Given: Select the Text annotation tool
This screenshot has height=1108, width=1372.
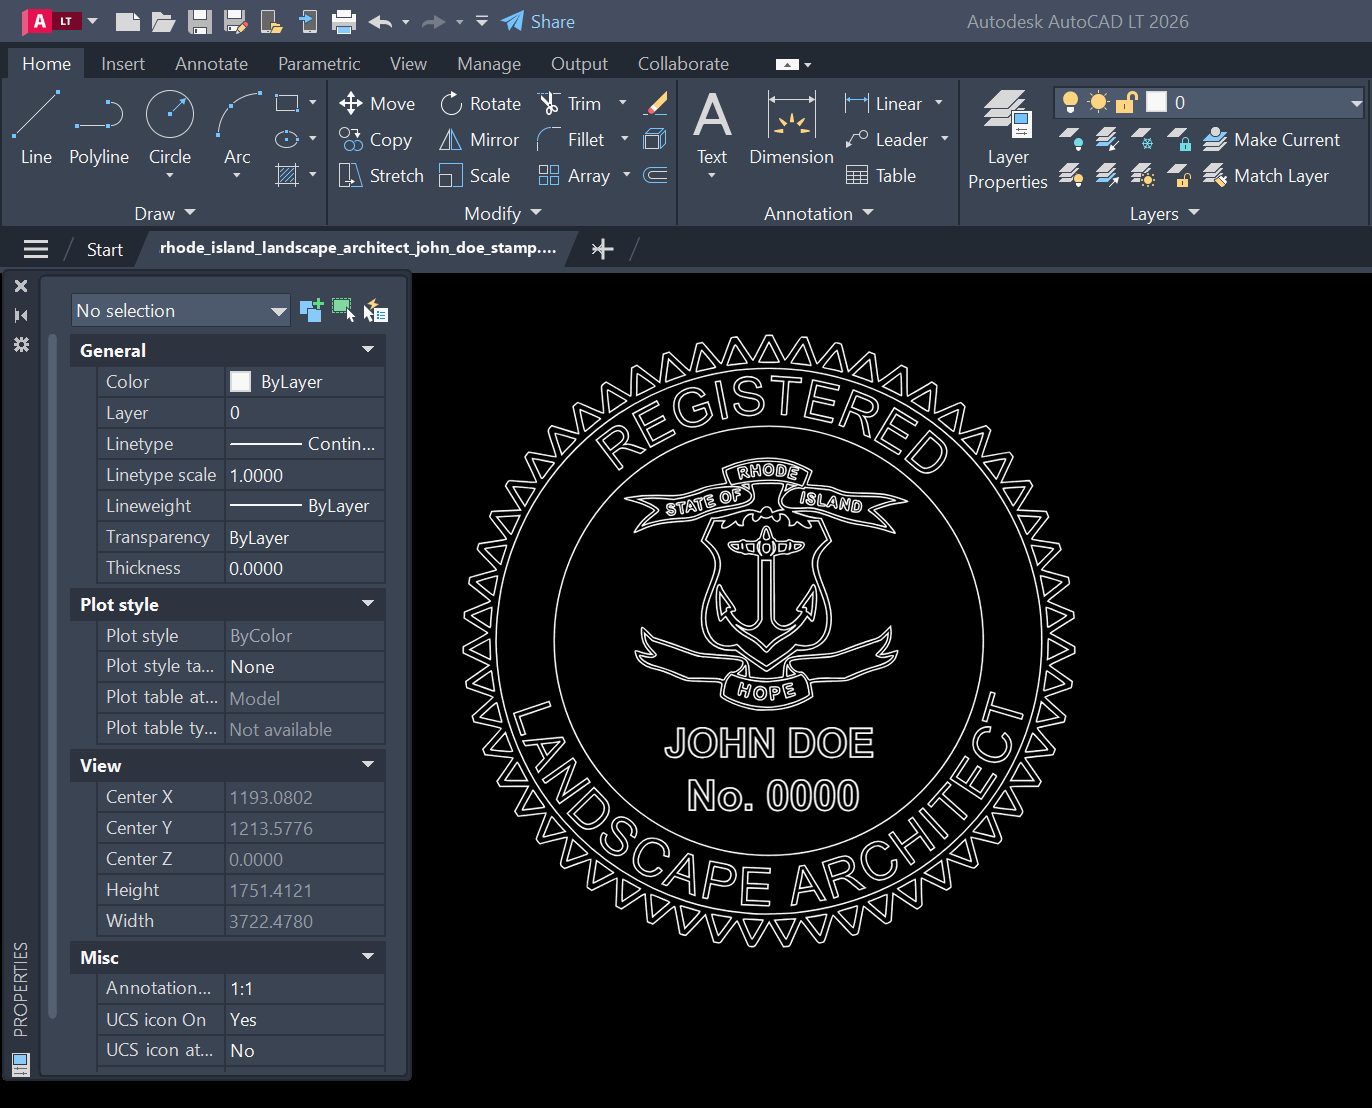Looking at the screenshot, I should 712,127.
